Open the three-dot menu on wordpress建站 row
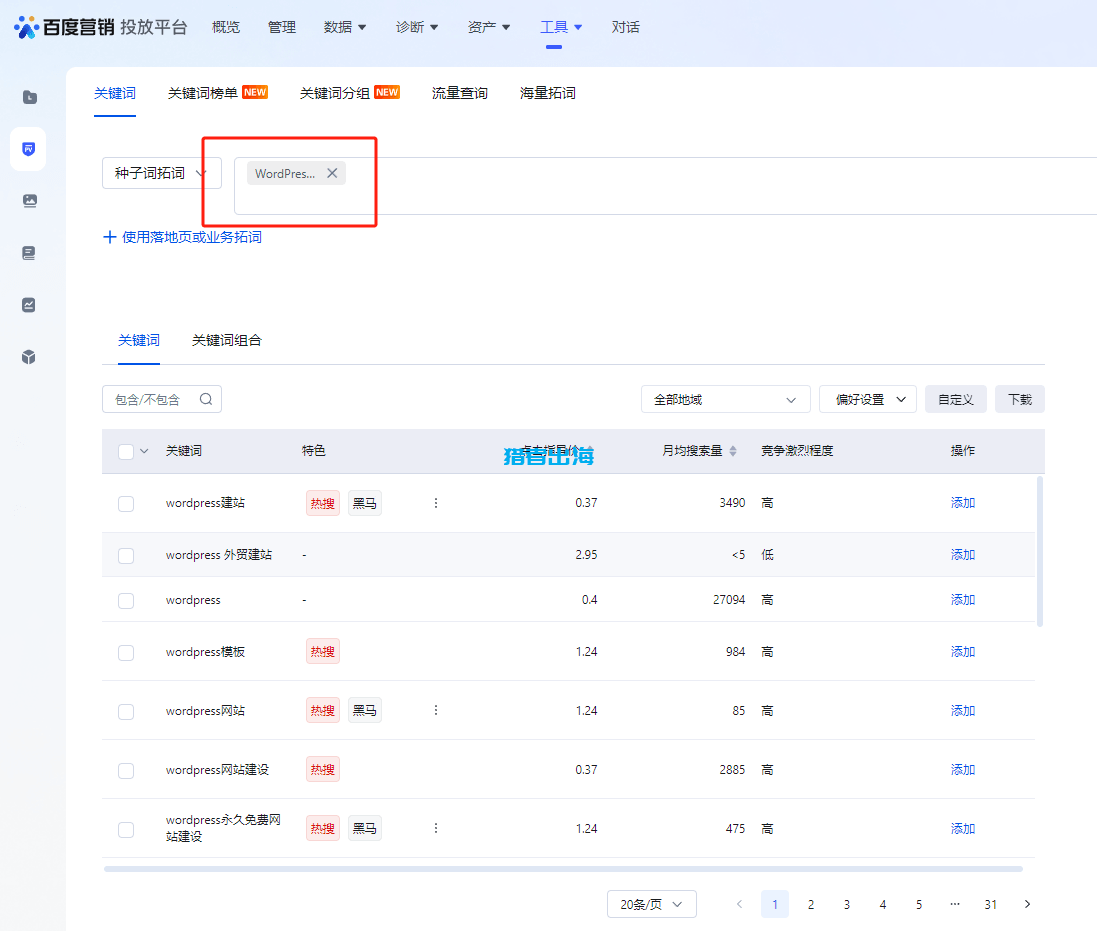 pyautogui.click(x=435, y=503)
